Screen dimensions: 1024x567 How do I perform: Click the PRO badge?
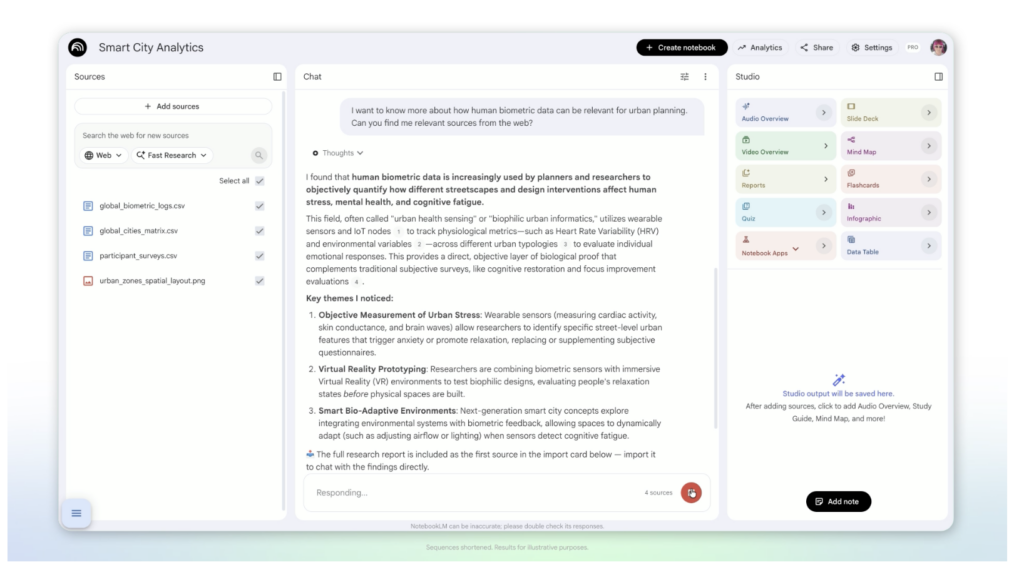[x=912, y=47]
